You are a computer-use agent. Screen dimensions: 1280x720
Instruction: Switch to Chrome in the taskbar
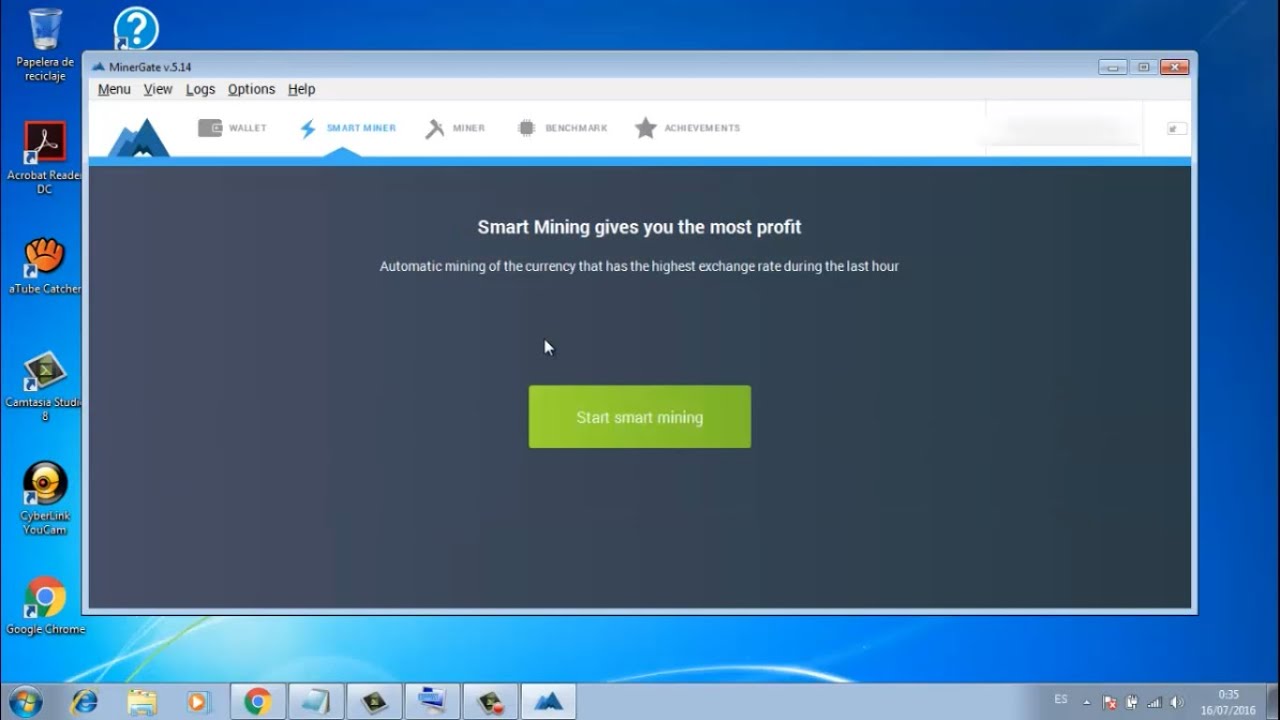click(x=258, y=702)
